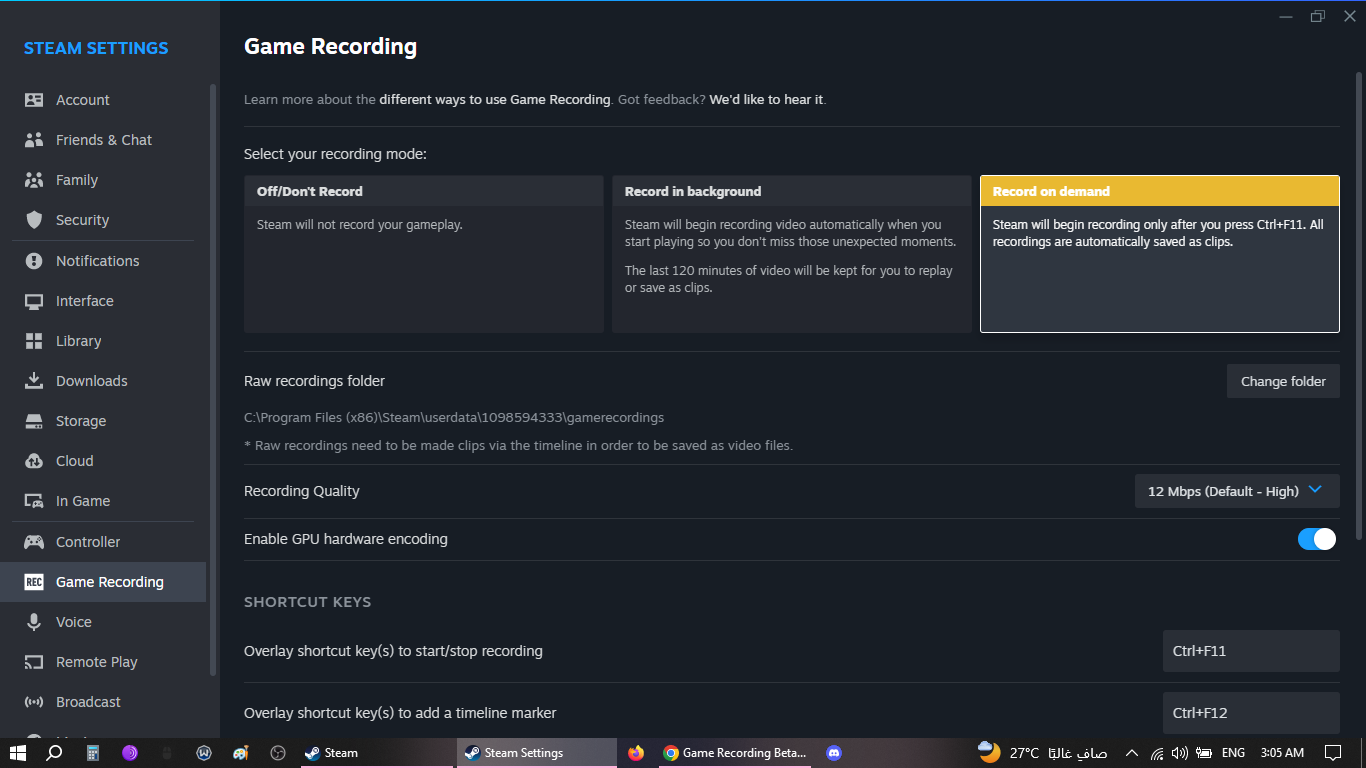
Task: Open OBS Studio from the taskbar
Action: 279,753
